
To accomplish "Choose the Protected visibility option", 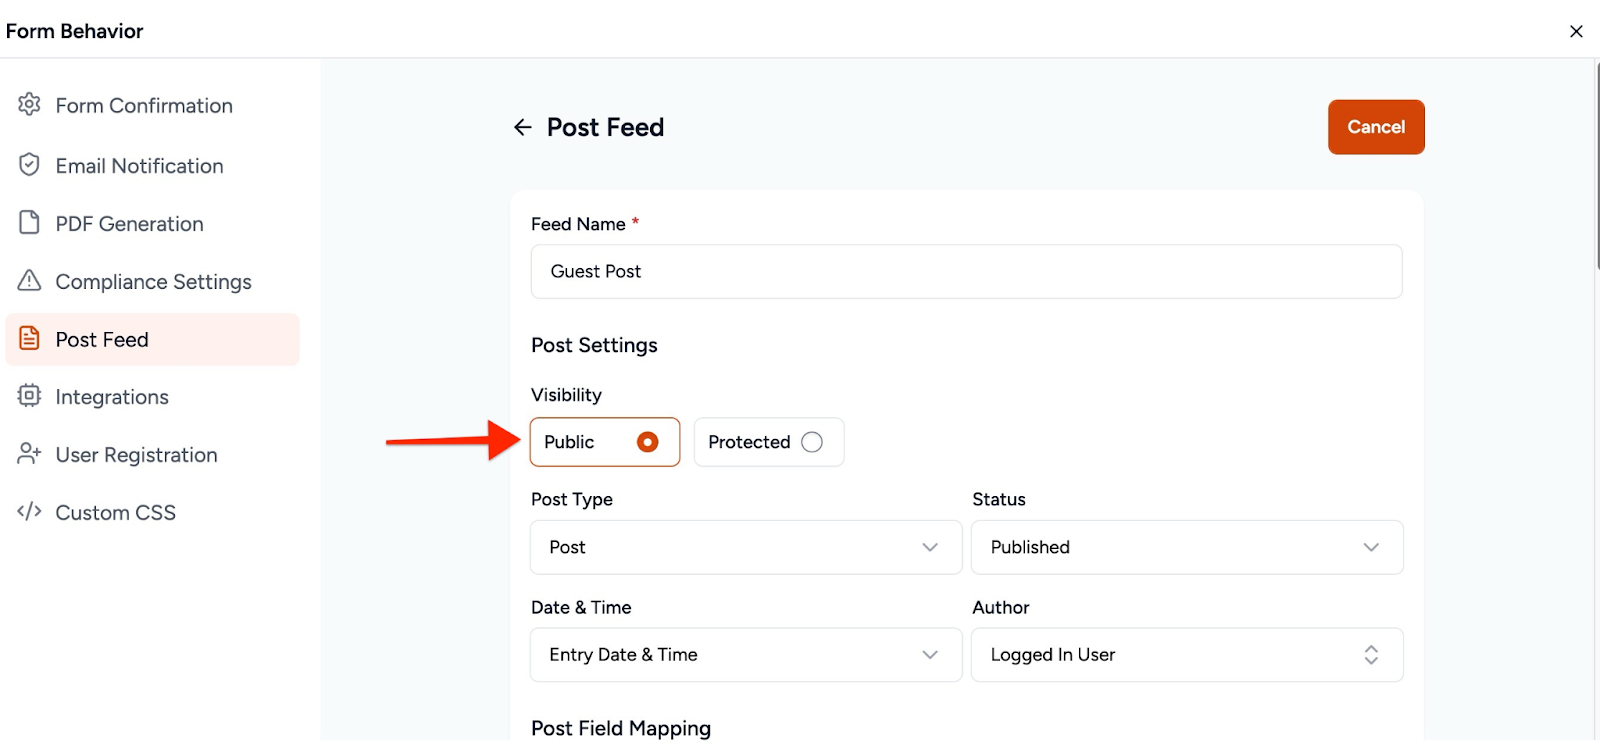I will tap(813, 441).
